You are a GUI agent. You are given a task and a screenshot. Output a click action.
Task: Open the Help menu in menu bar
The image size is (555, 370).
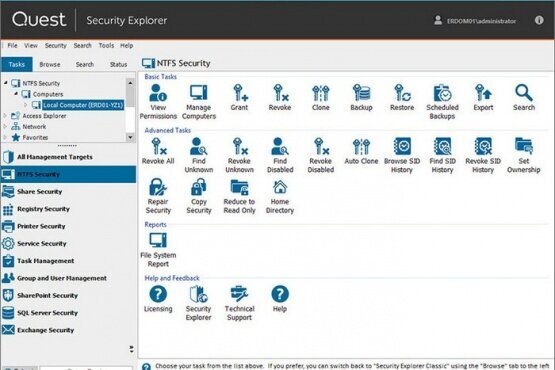click(x=126, y=45)
